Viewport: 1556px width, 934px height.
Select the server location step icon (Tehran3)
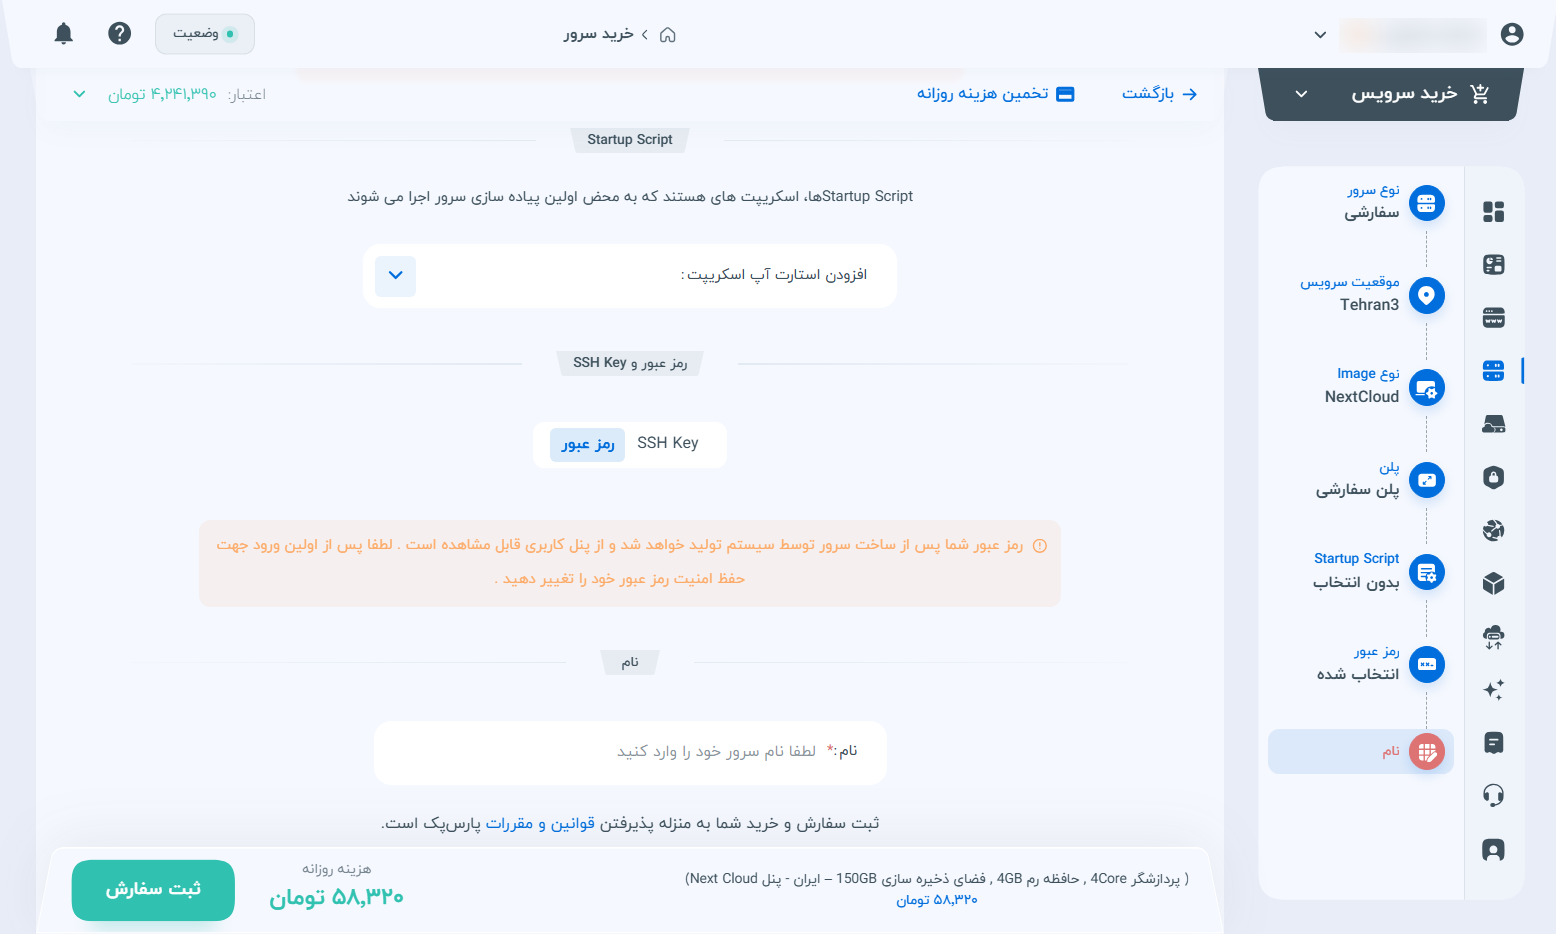[1427, 295]
